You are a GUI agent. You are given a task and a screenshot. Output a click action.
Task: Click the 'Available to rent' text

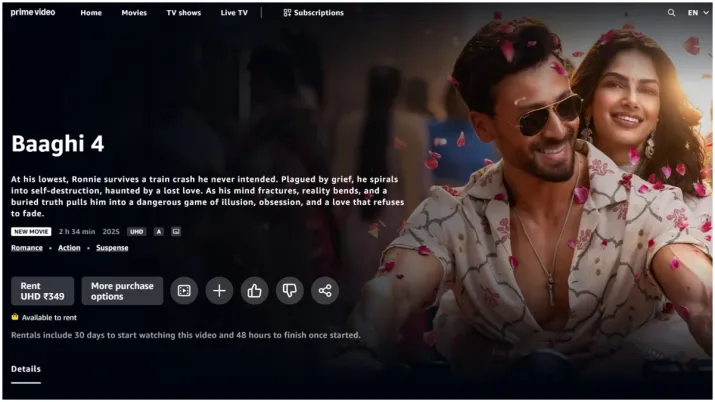[x=49, y=317]
